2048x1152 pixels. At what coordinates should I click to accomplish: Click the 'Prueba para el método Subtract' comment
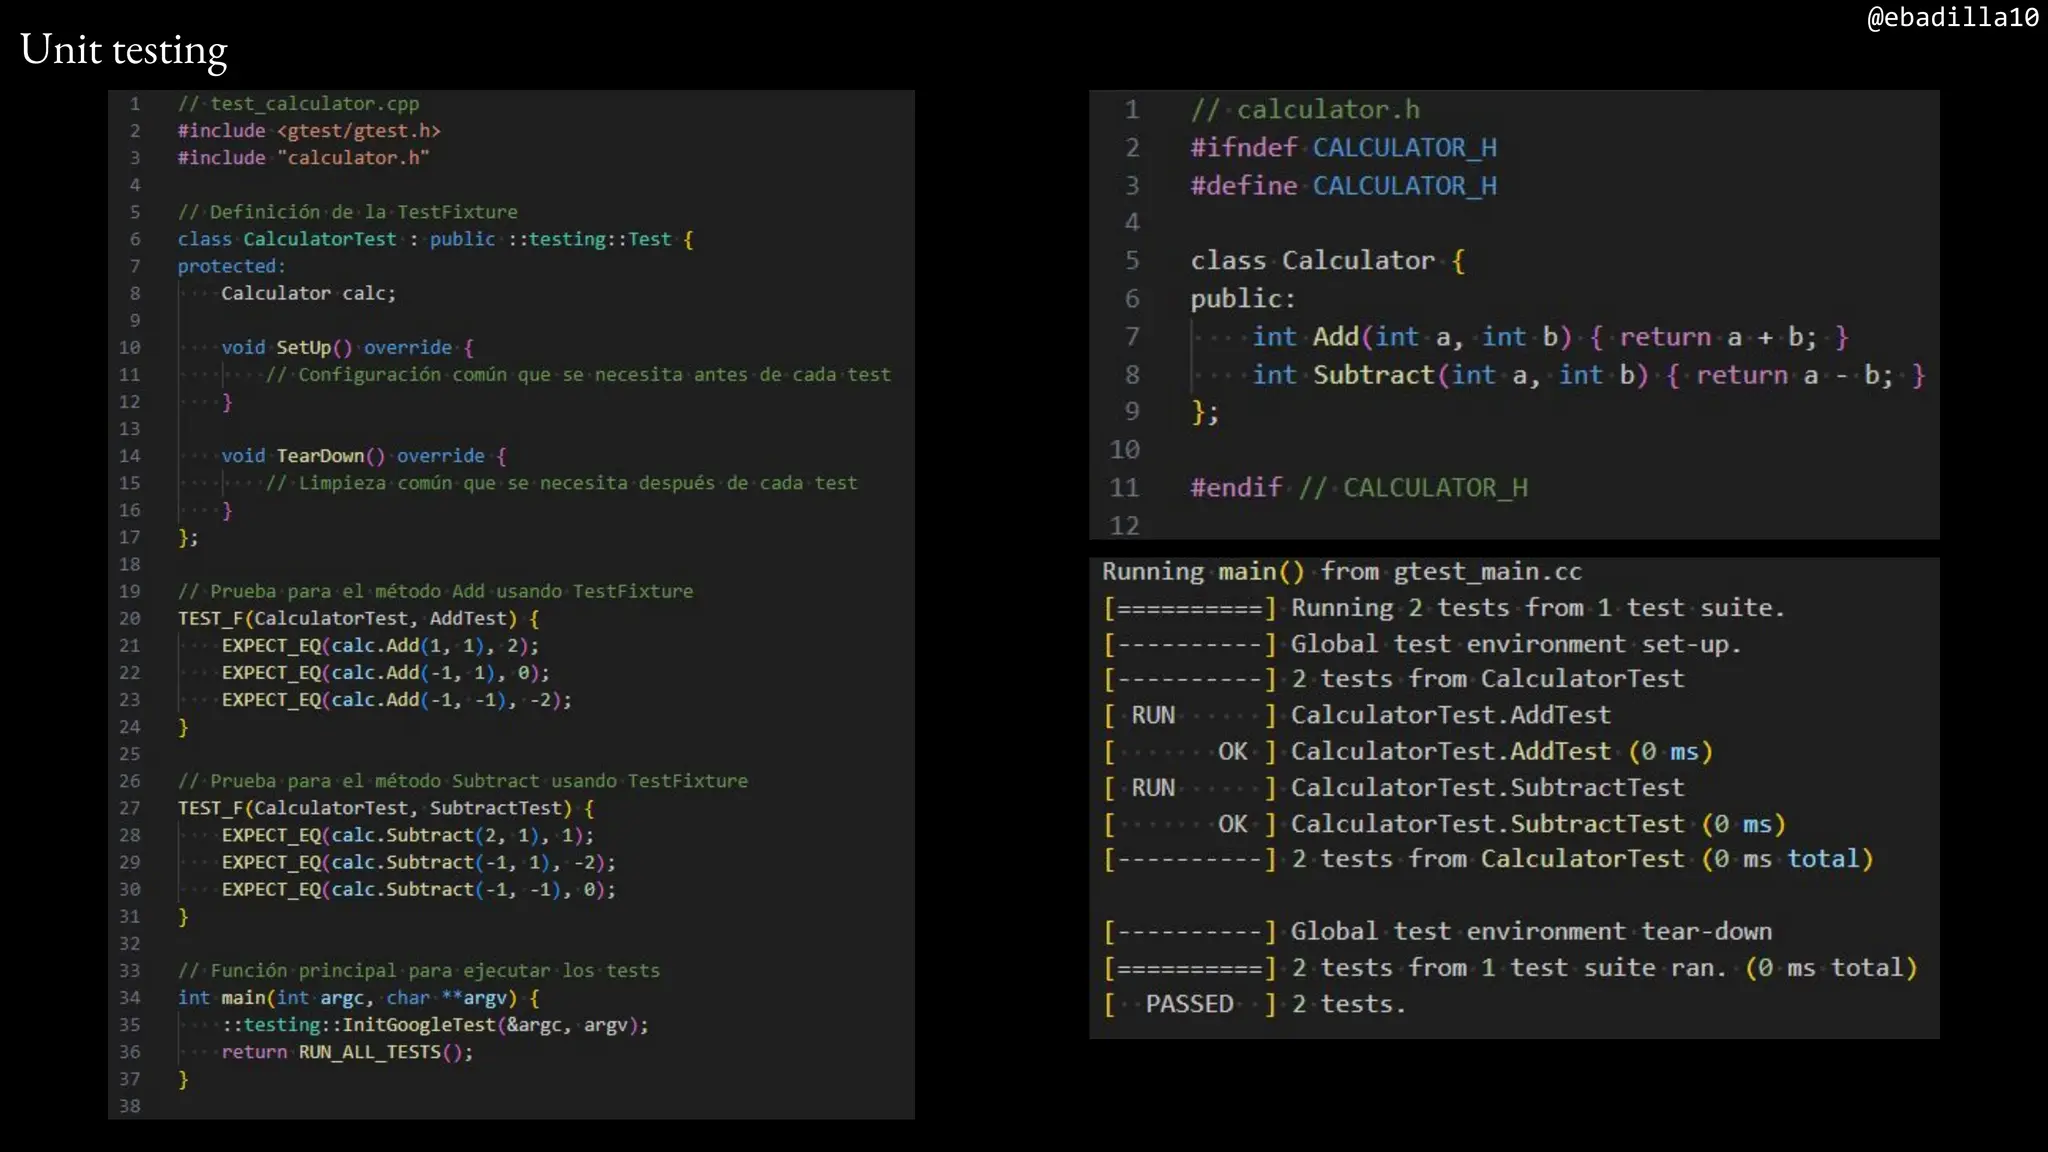pyautogui.click(x=462, y=779)
